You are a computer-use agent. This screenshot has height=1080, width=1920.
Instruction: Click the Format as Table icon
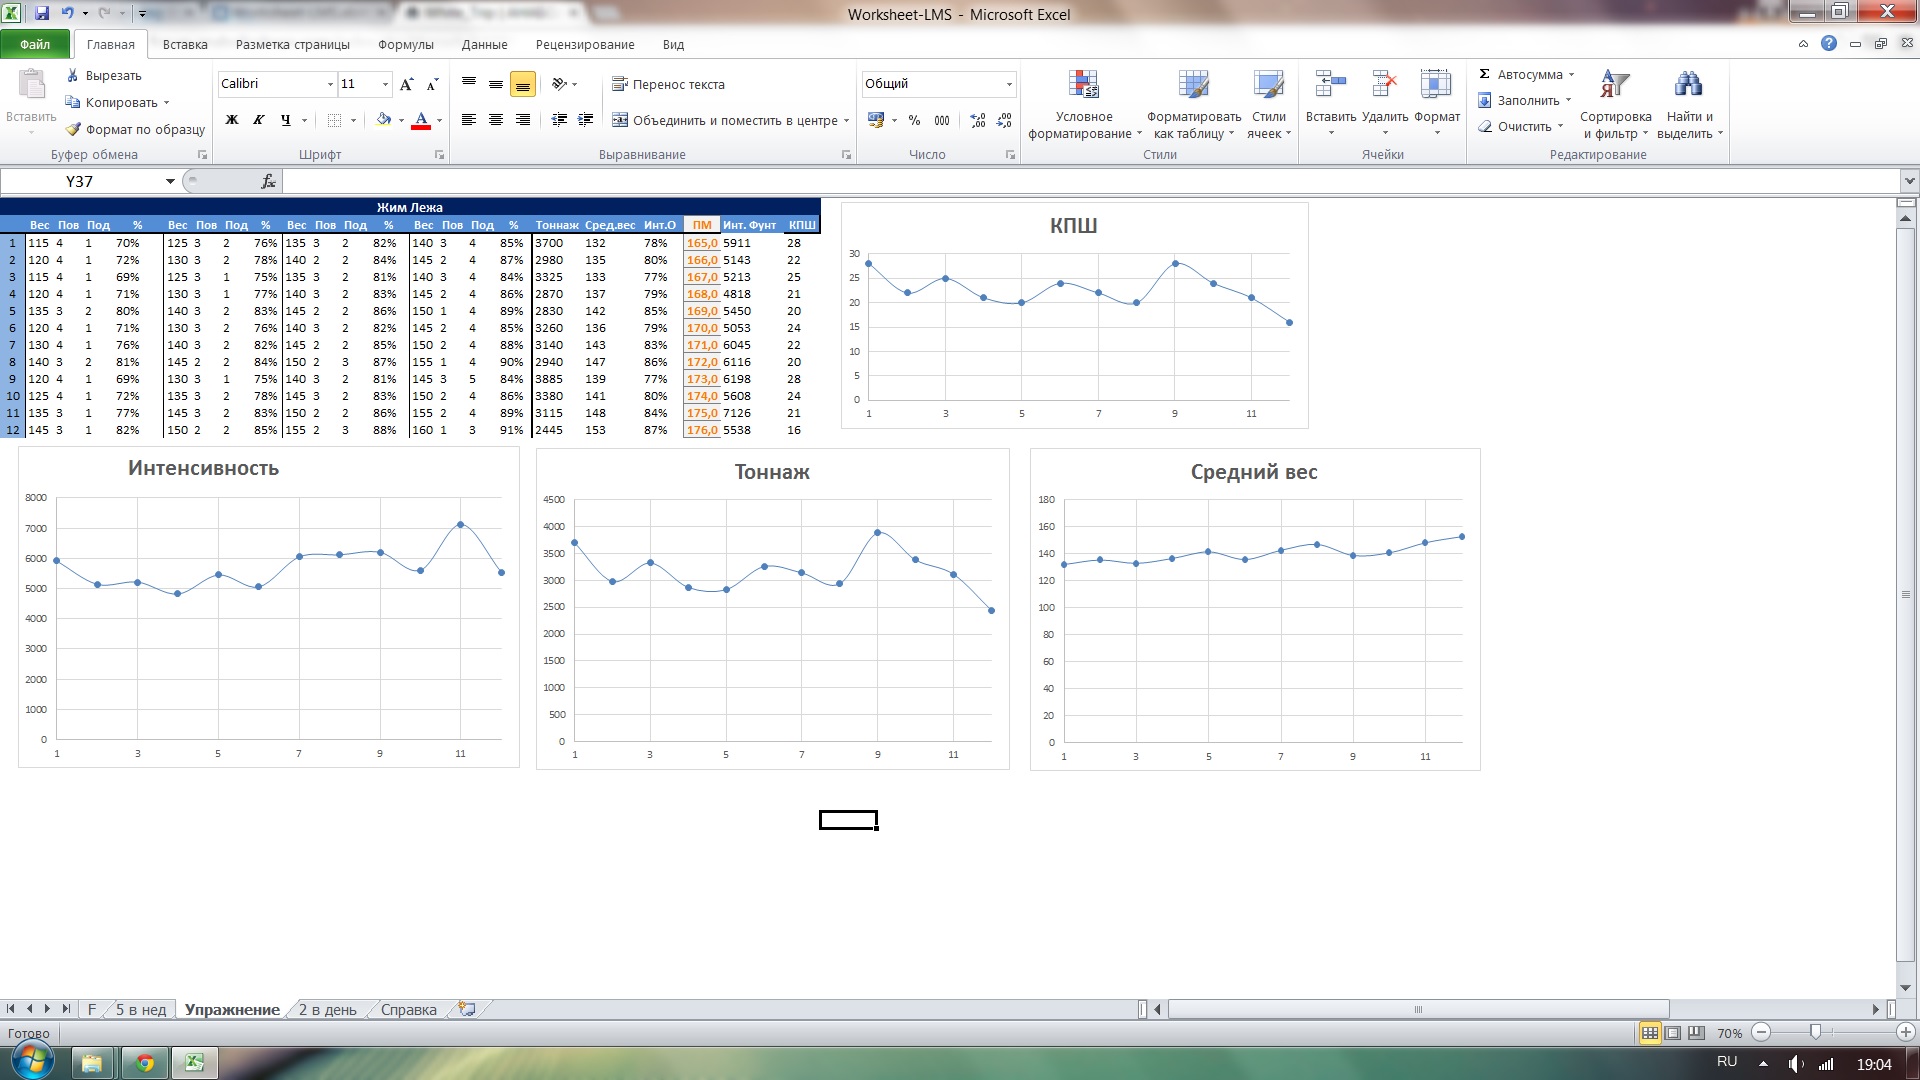click(x=1193, y=86)
